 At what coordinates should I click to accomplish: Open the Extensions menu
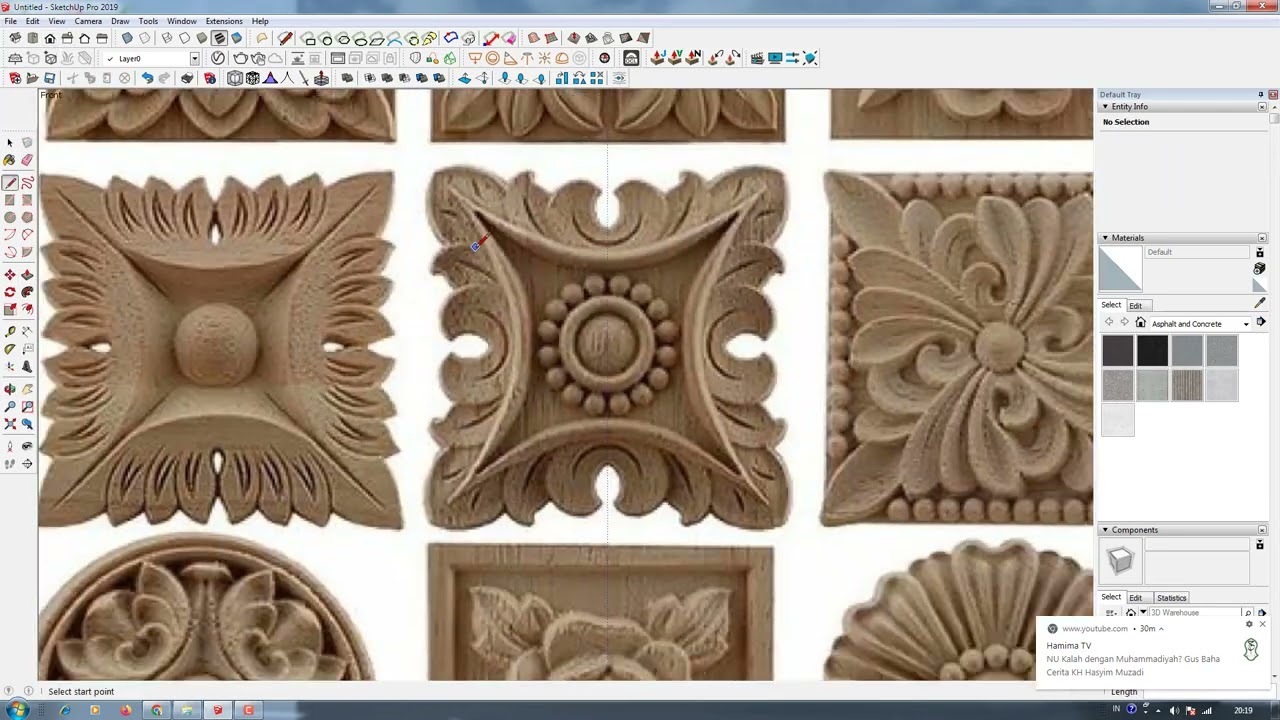pos(224,21)
